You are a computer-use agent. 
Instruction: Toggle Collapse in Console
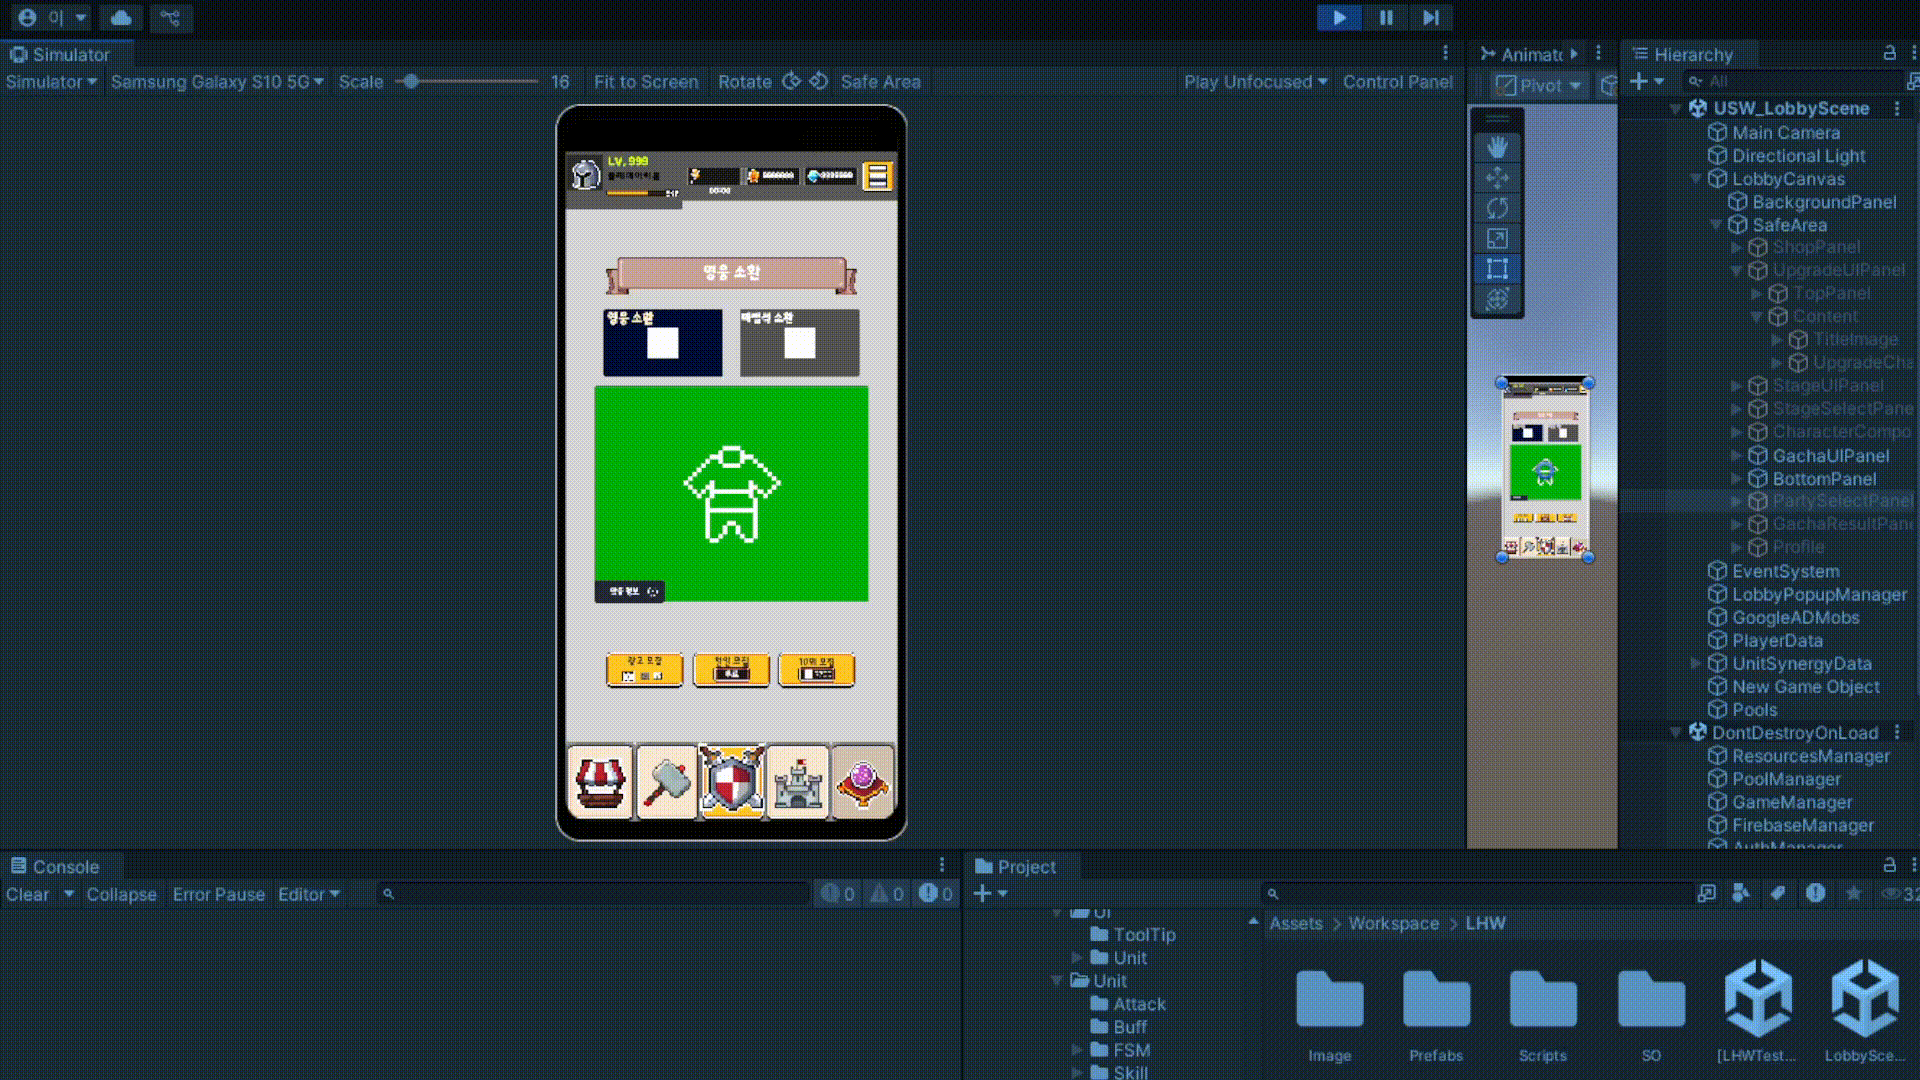[121, 894]
